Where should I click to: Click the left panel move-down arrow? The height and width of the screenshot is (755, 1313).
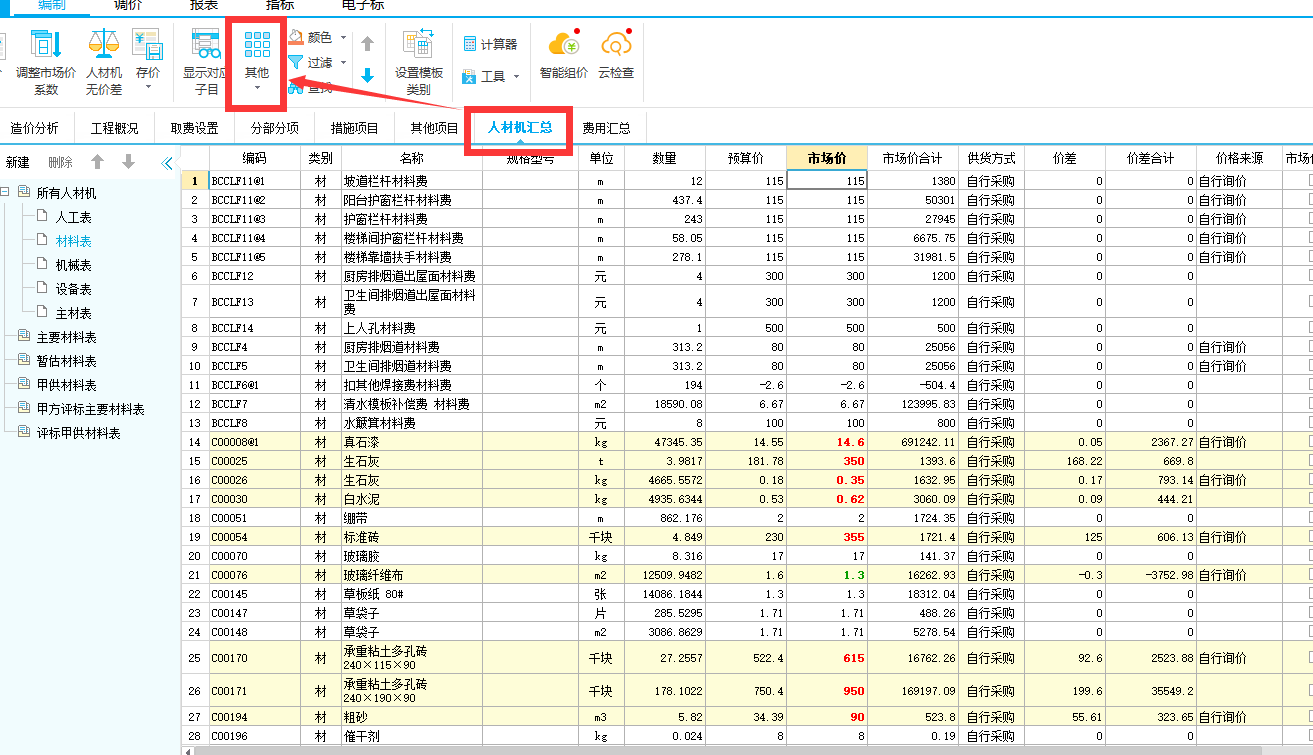point(128,162)
